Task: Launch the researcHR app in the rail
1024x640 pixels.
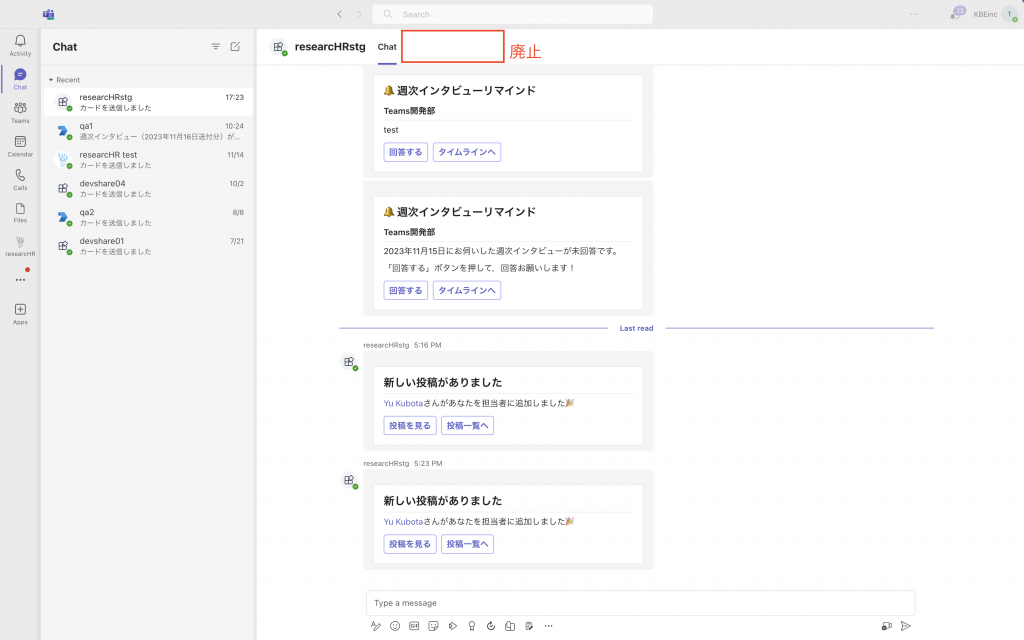Action: 20,246
